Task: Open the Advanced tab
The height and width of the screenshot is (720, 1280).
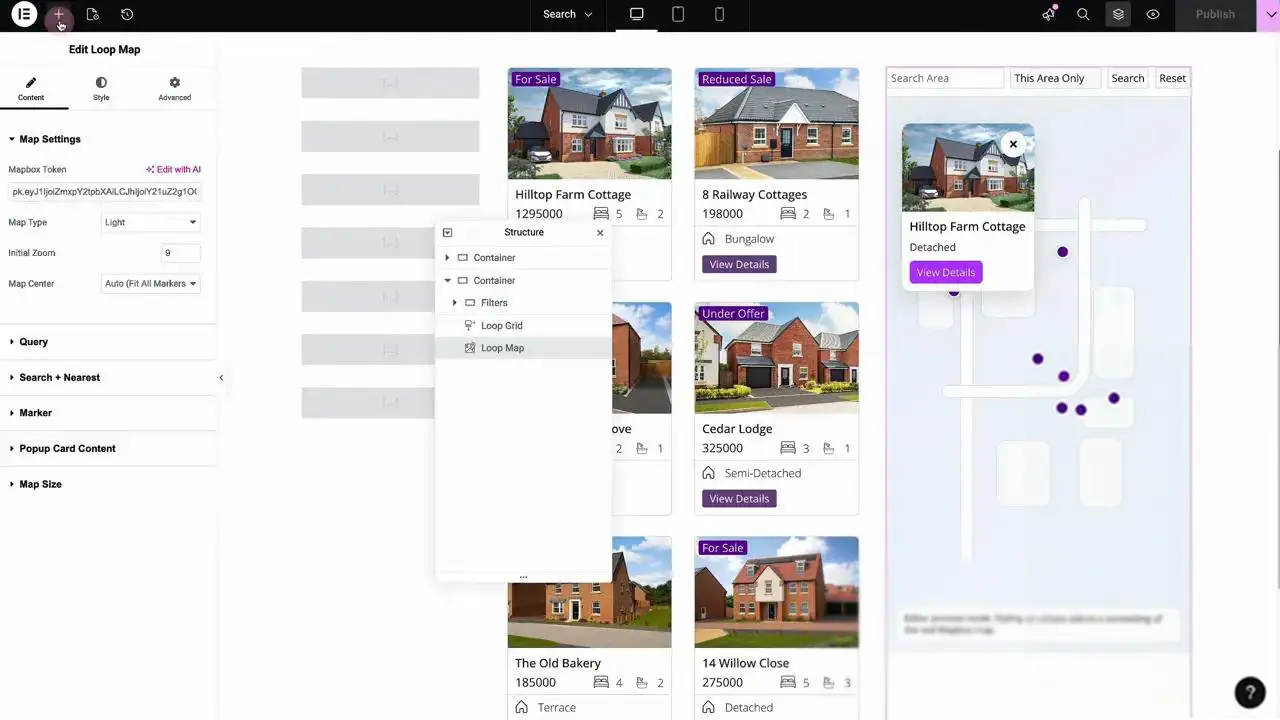Action: coord(174,88)
